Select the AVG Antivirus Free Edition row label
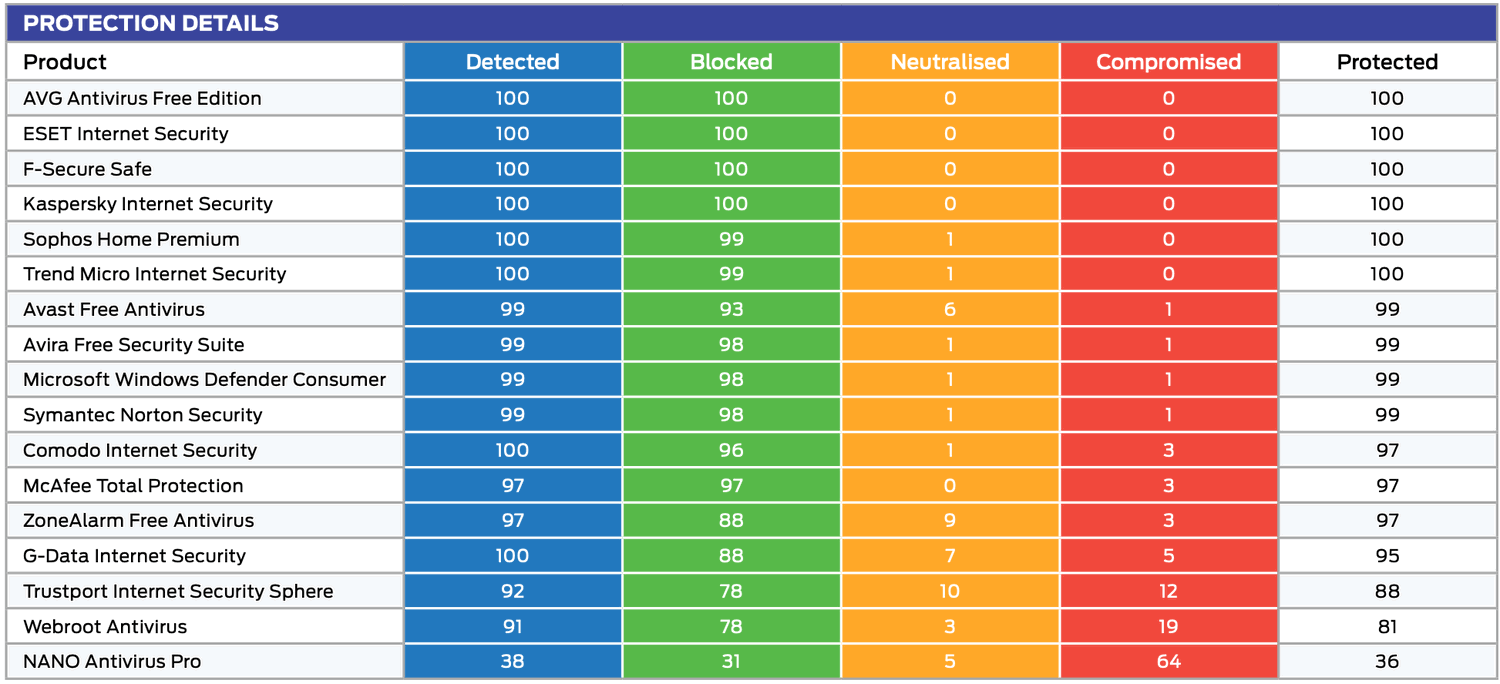Viewport: 1500px width, 684px height. tap(142, 98)
